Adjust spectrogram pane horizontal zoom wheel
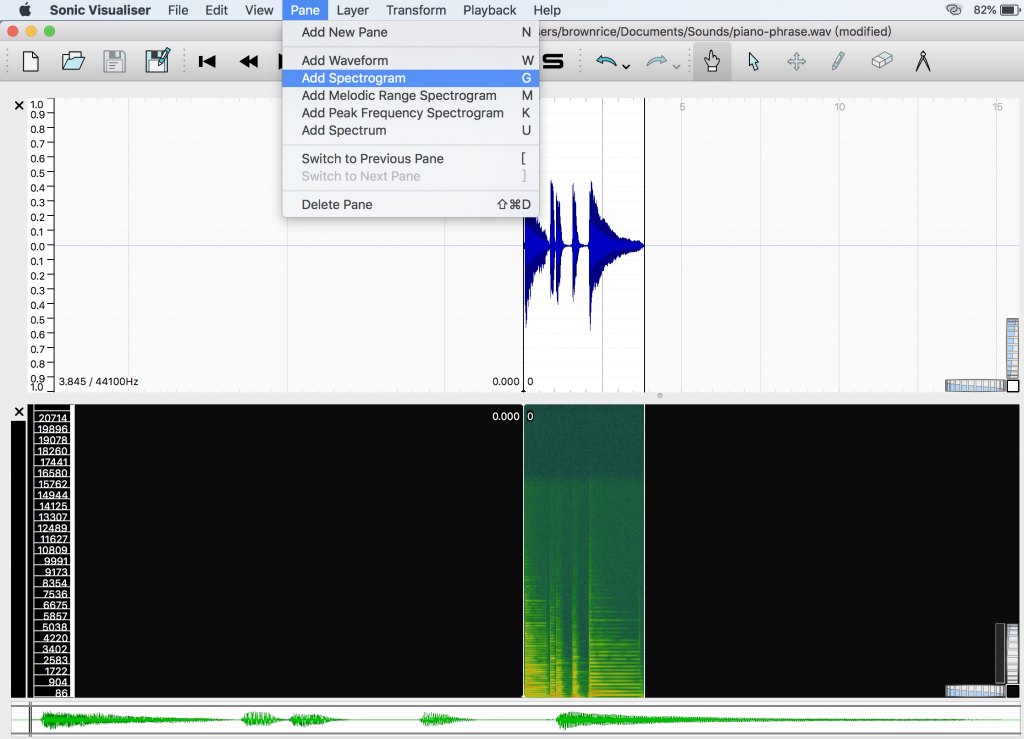This screenshot has width=1024, height=739. click(975, 691)
